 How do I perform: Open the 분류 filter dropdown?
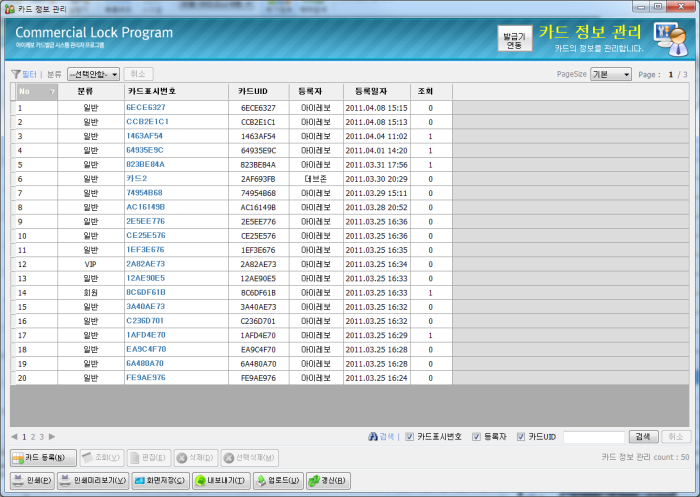coord(93,74)
